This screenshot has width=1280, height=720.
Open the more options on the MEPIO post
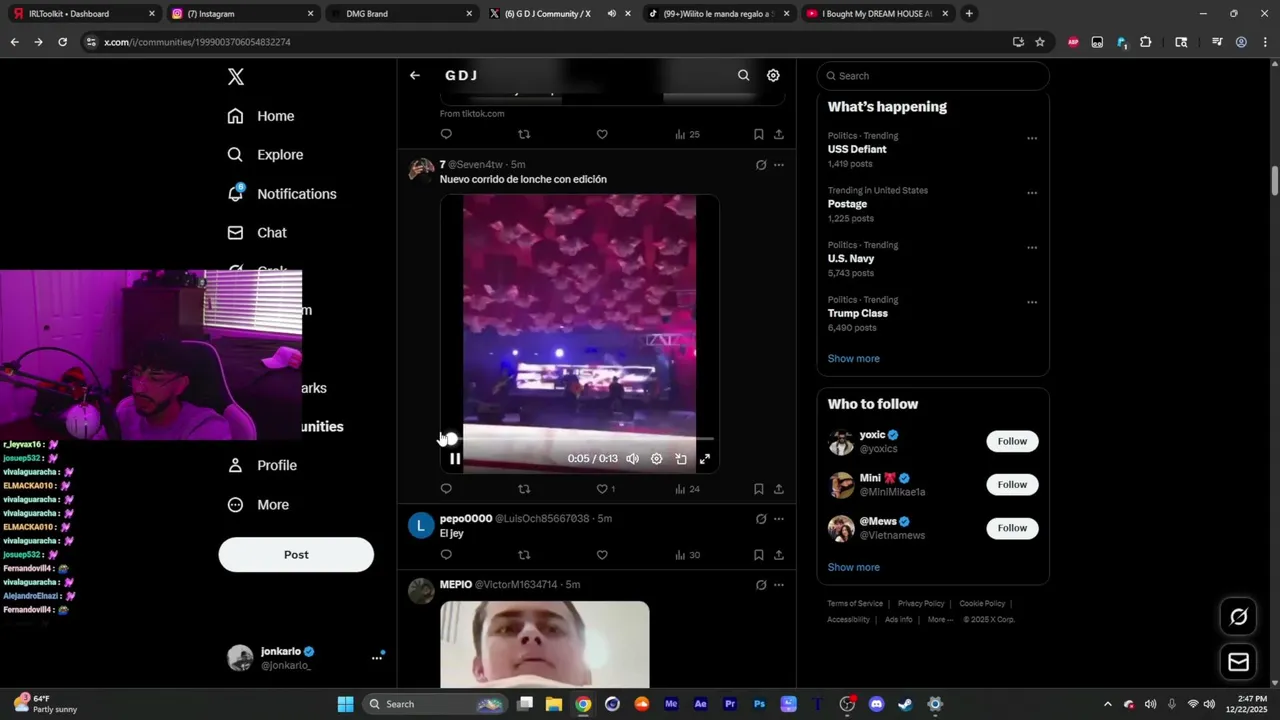pos(779,585)
